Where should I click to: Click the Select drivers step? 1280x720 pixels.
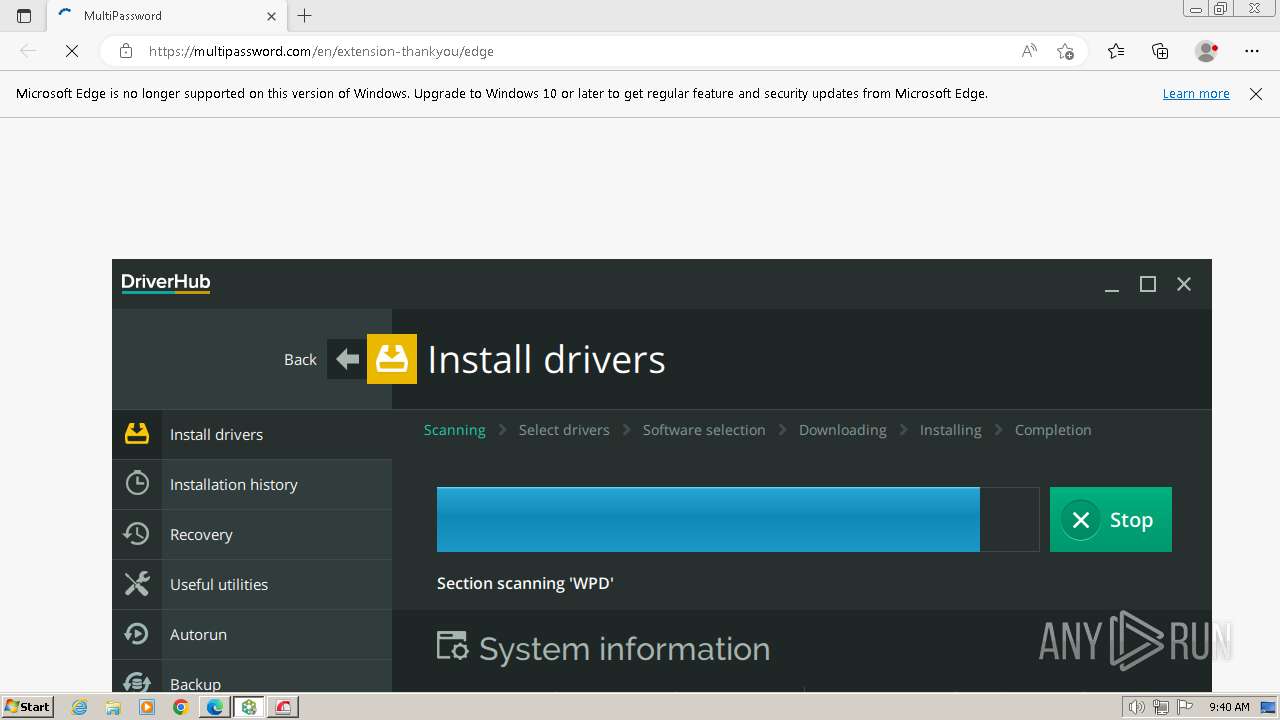tap(564, 430)
